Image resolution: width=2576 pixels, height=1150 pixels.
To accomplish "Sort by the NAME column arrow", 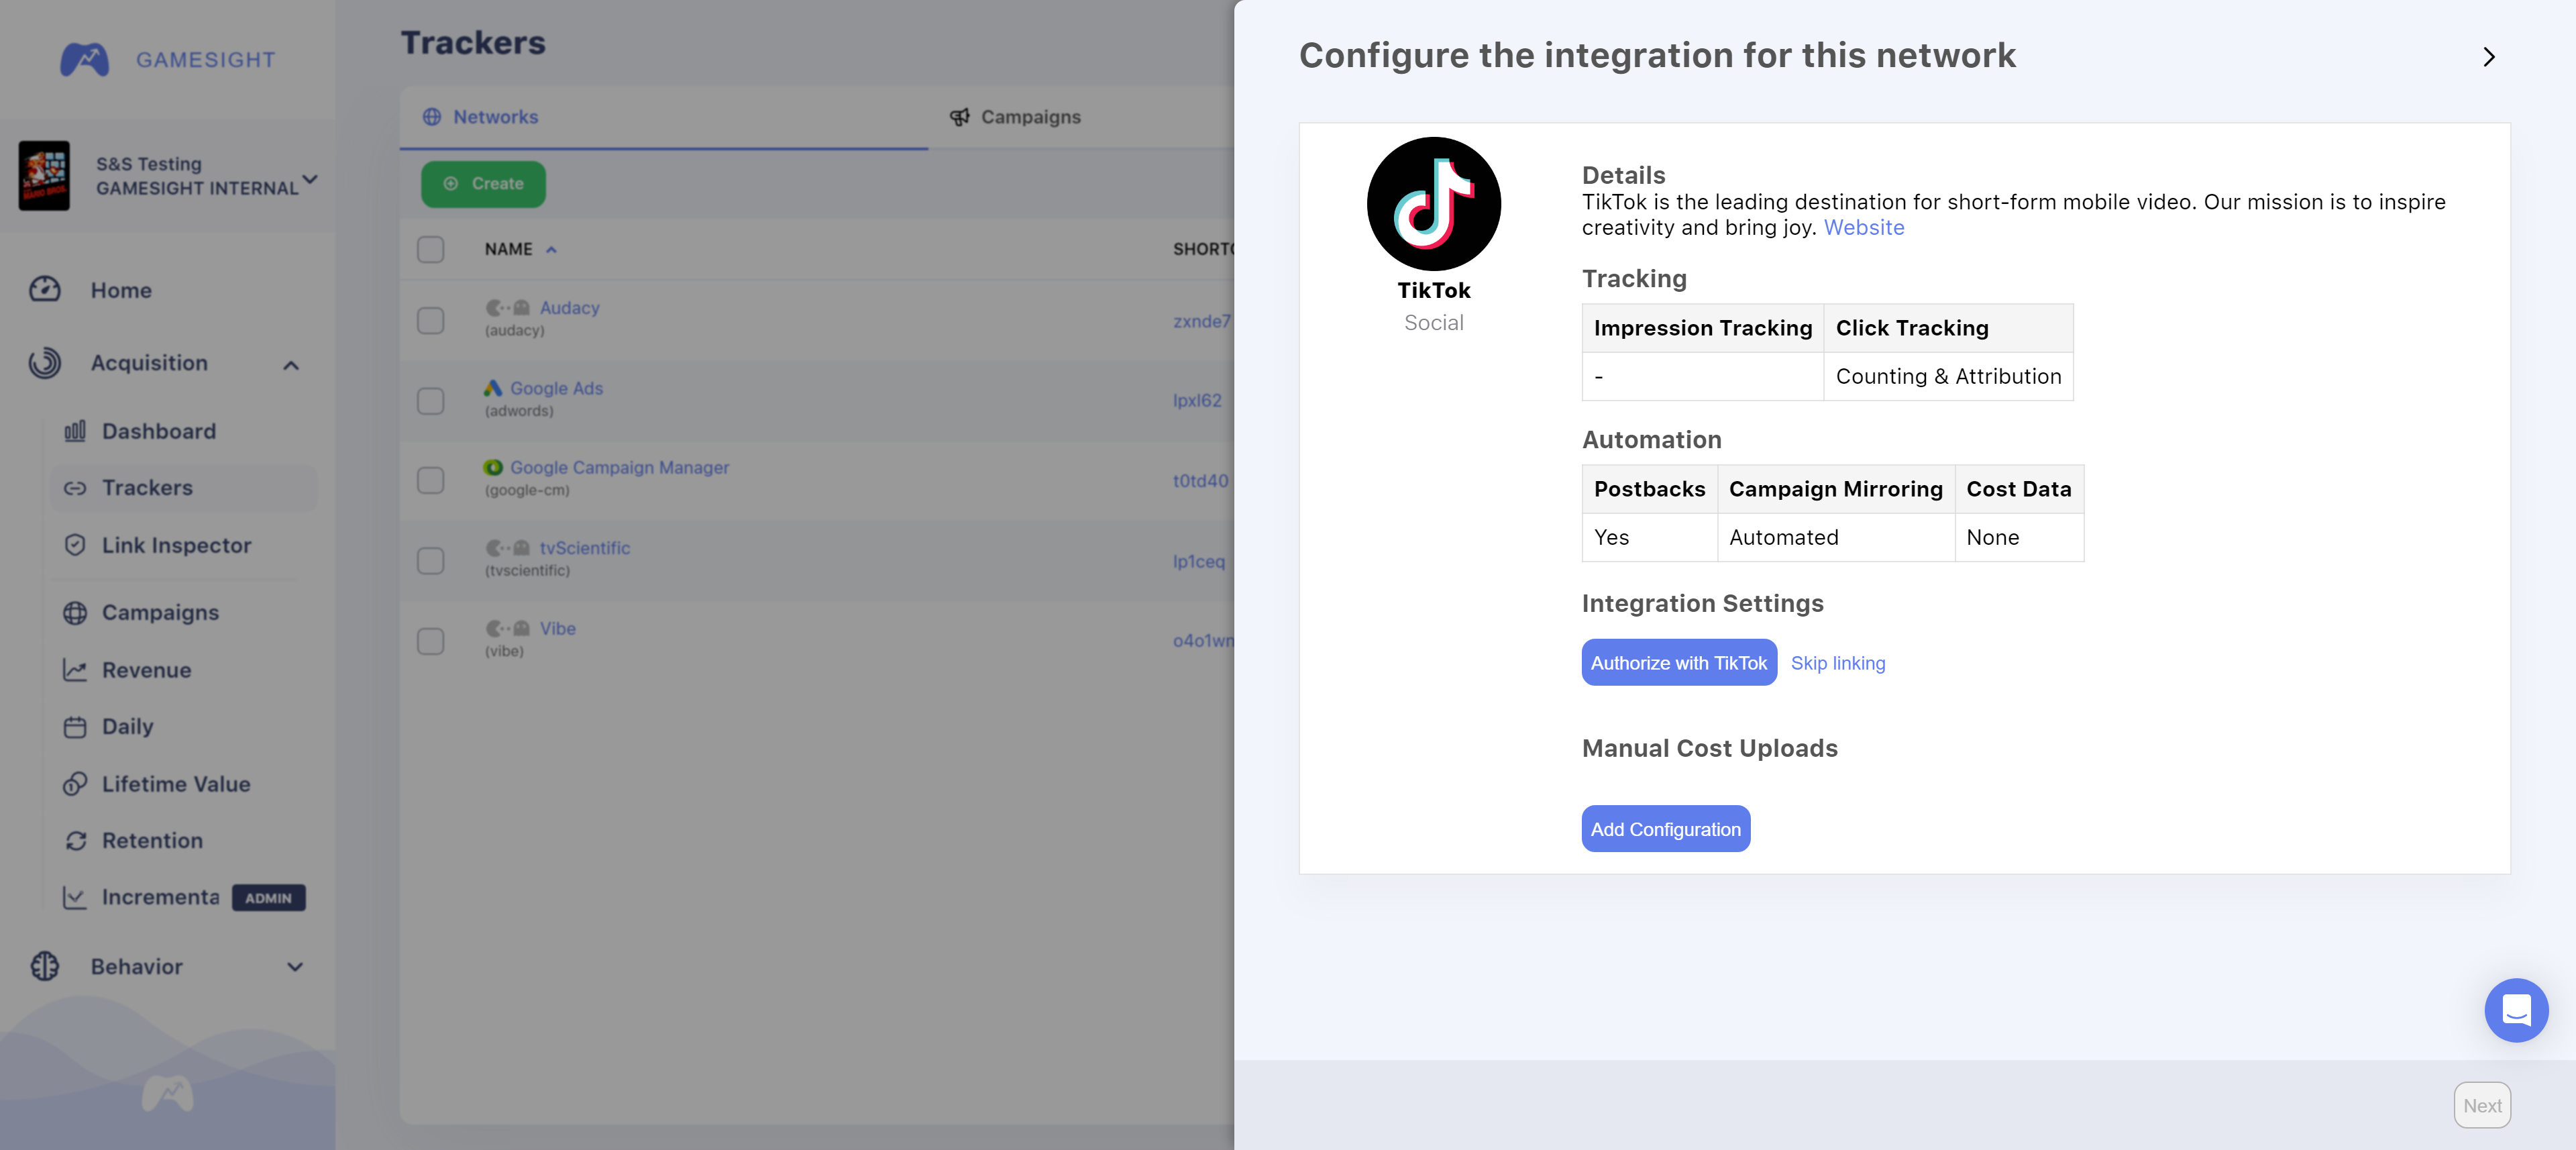I will pyautogui.click(x=551, y=250).
